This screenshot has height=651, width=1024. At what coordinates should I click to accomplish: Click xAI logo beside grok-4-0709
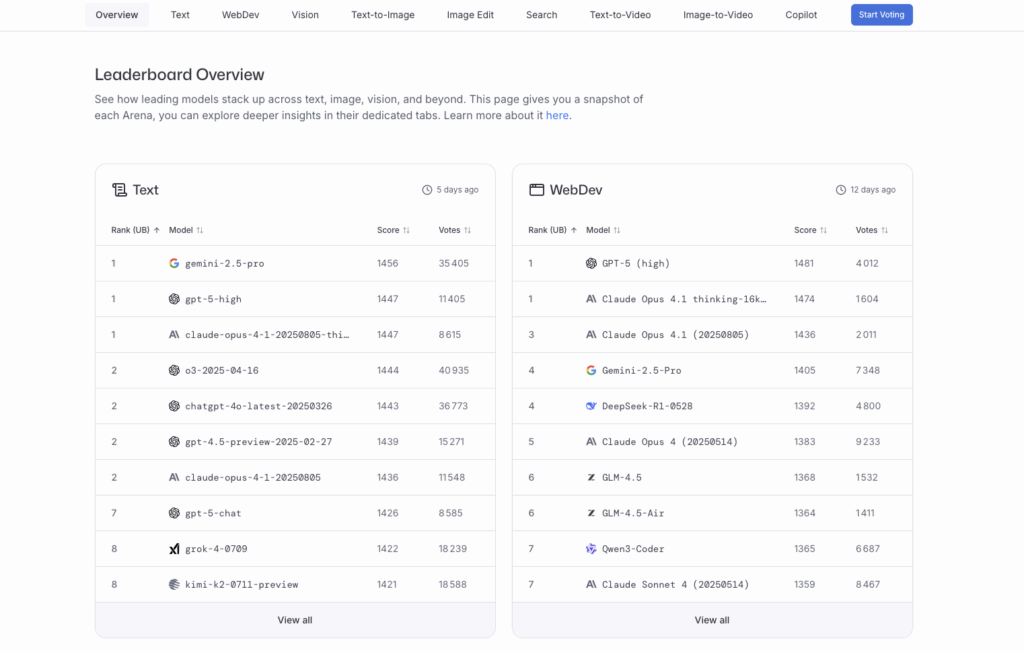tap(174, 549)
